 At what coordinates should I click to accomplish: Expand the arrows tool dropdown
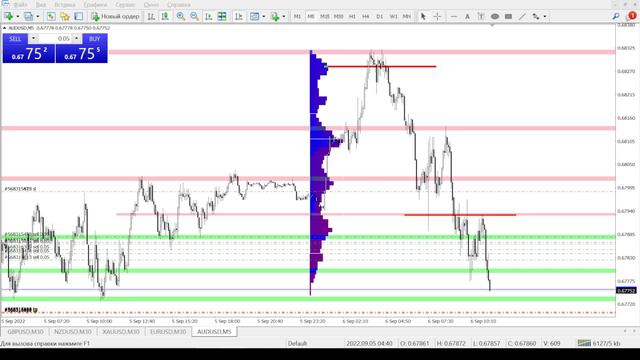click(x=545, y=16)
